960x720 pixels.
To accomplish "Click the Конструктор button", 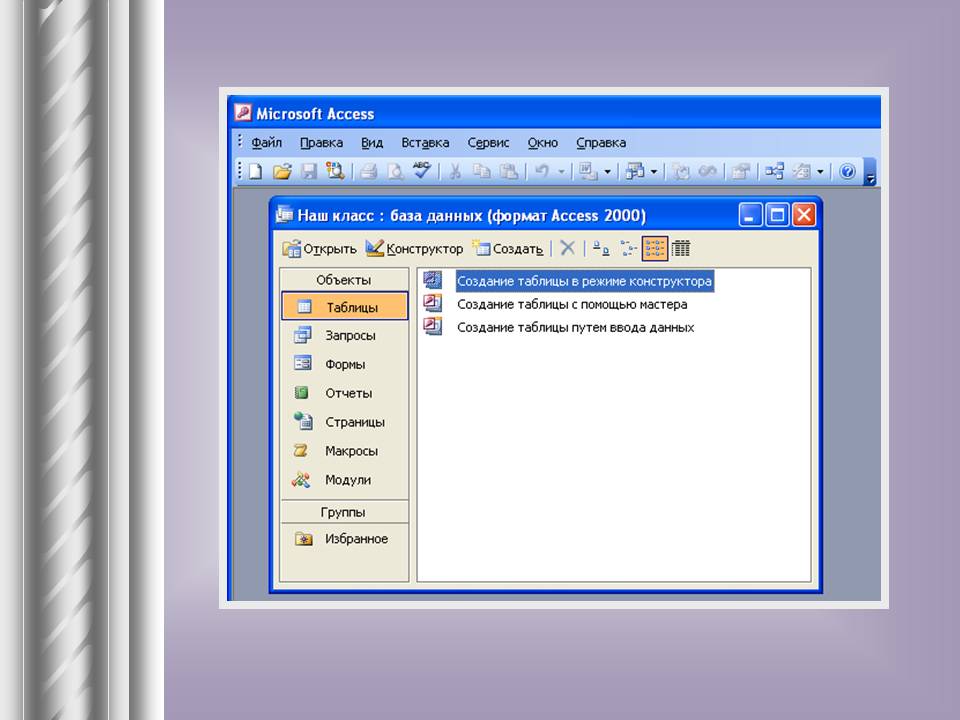I will coord(415,249).
